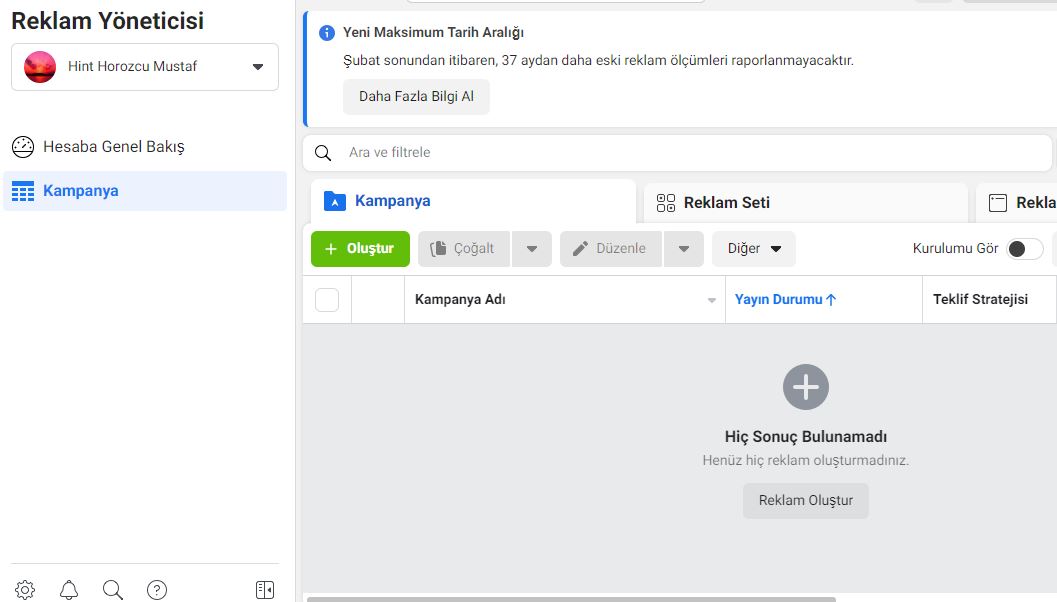Click the magnifier icon in filter bar

click(323, 153)
